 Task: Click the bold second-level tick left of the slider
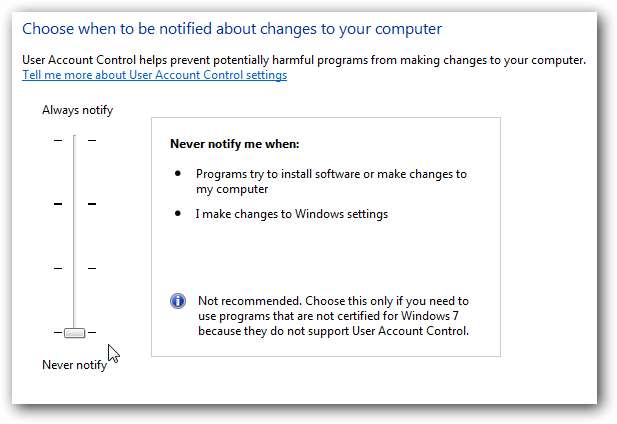pyautogui.click(x=58, y=204)
